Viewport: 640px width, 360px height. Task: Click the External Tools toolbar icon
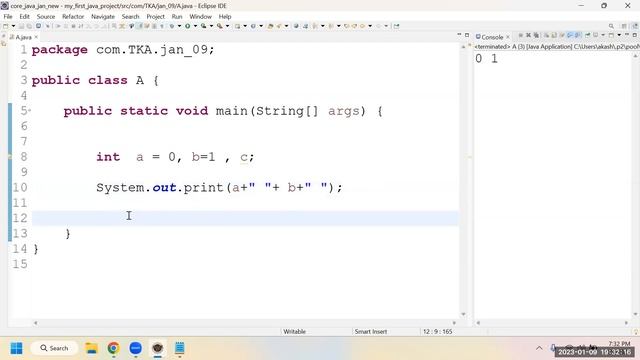tap(220, 26)
